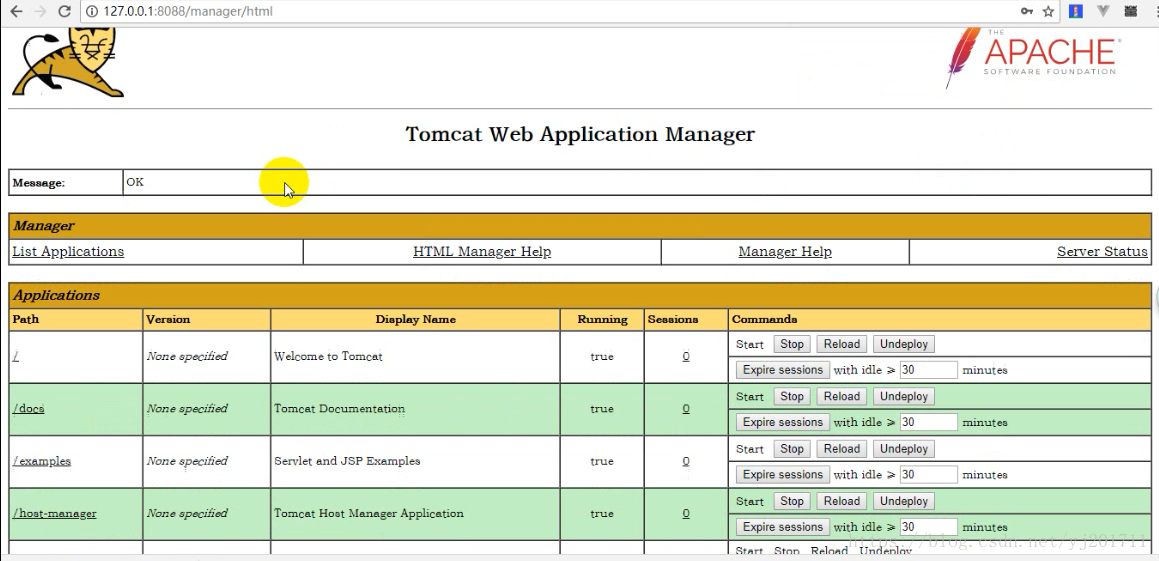Viewport: 1159px width, 561px height.
Task: Open the /host-manager application link
Action: (x=55, y=514)
